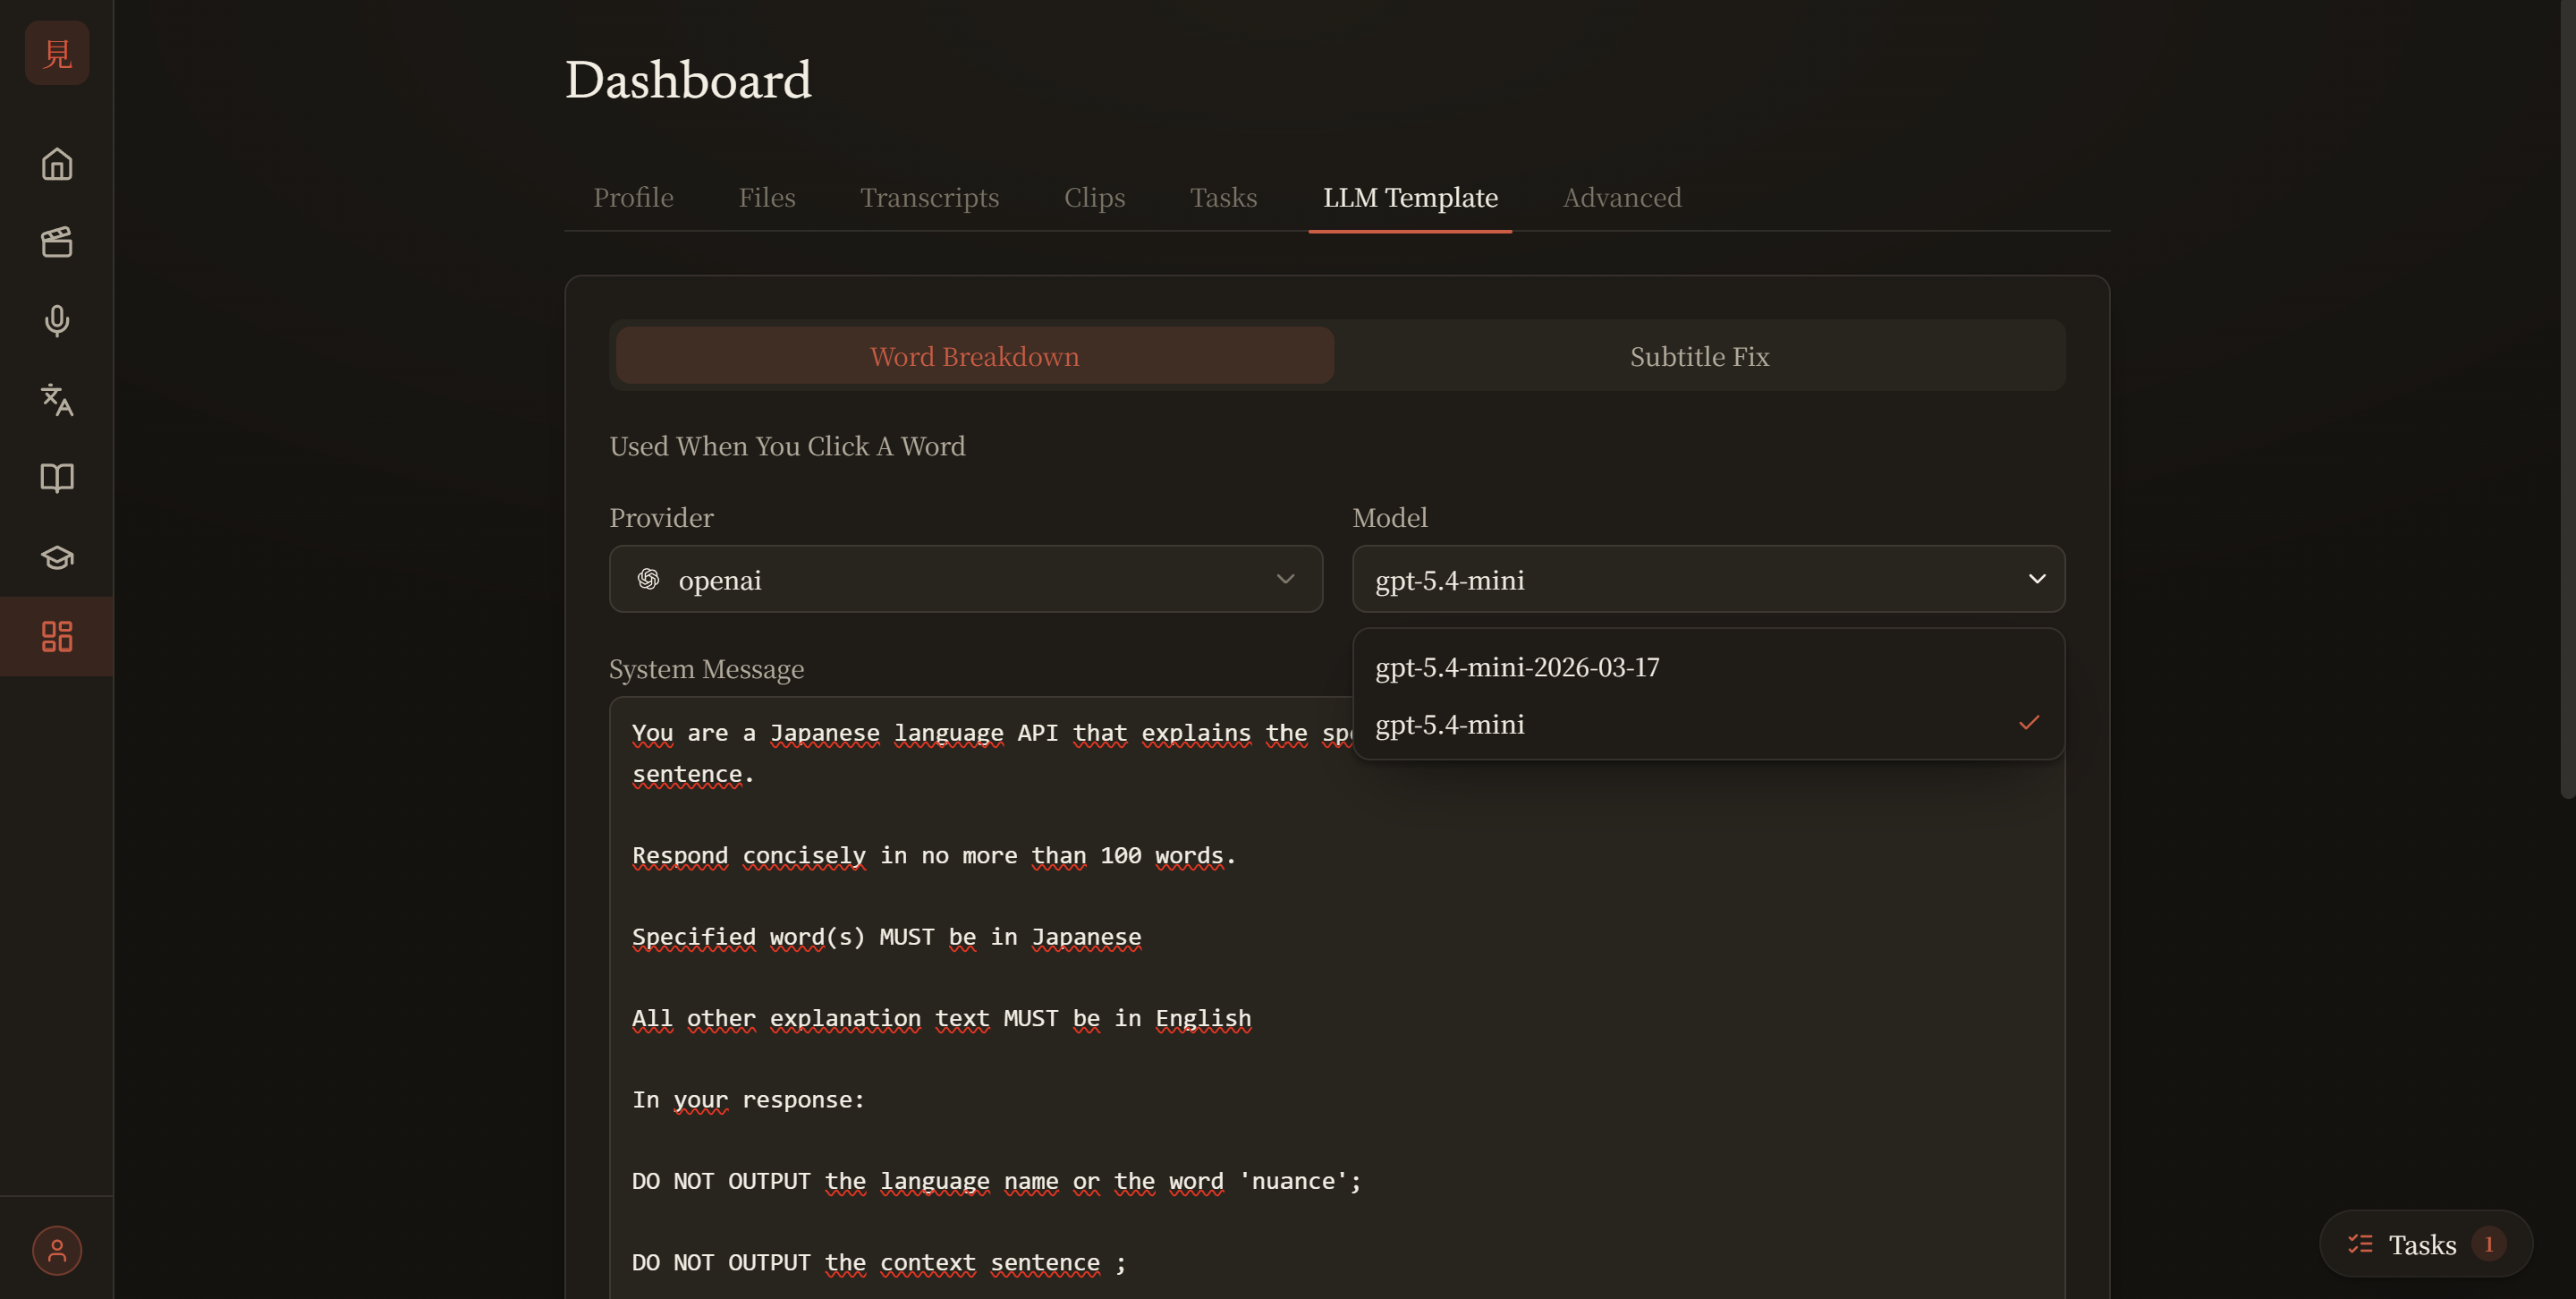The image size is (2576, 1299).
Task: Open the floating Tasks button
Action: click(2426, 1244)
